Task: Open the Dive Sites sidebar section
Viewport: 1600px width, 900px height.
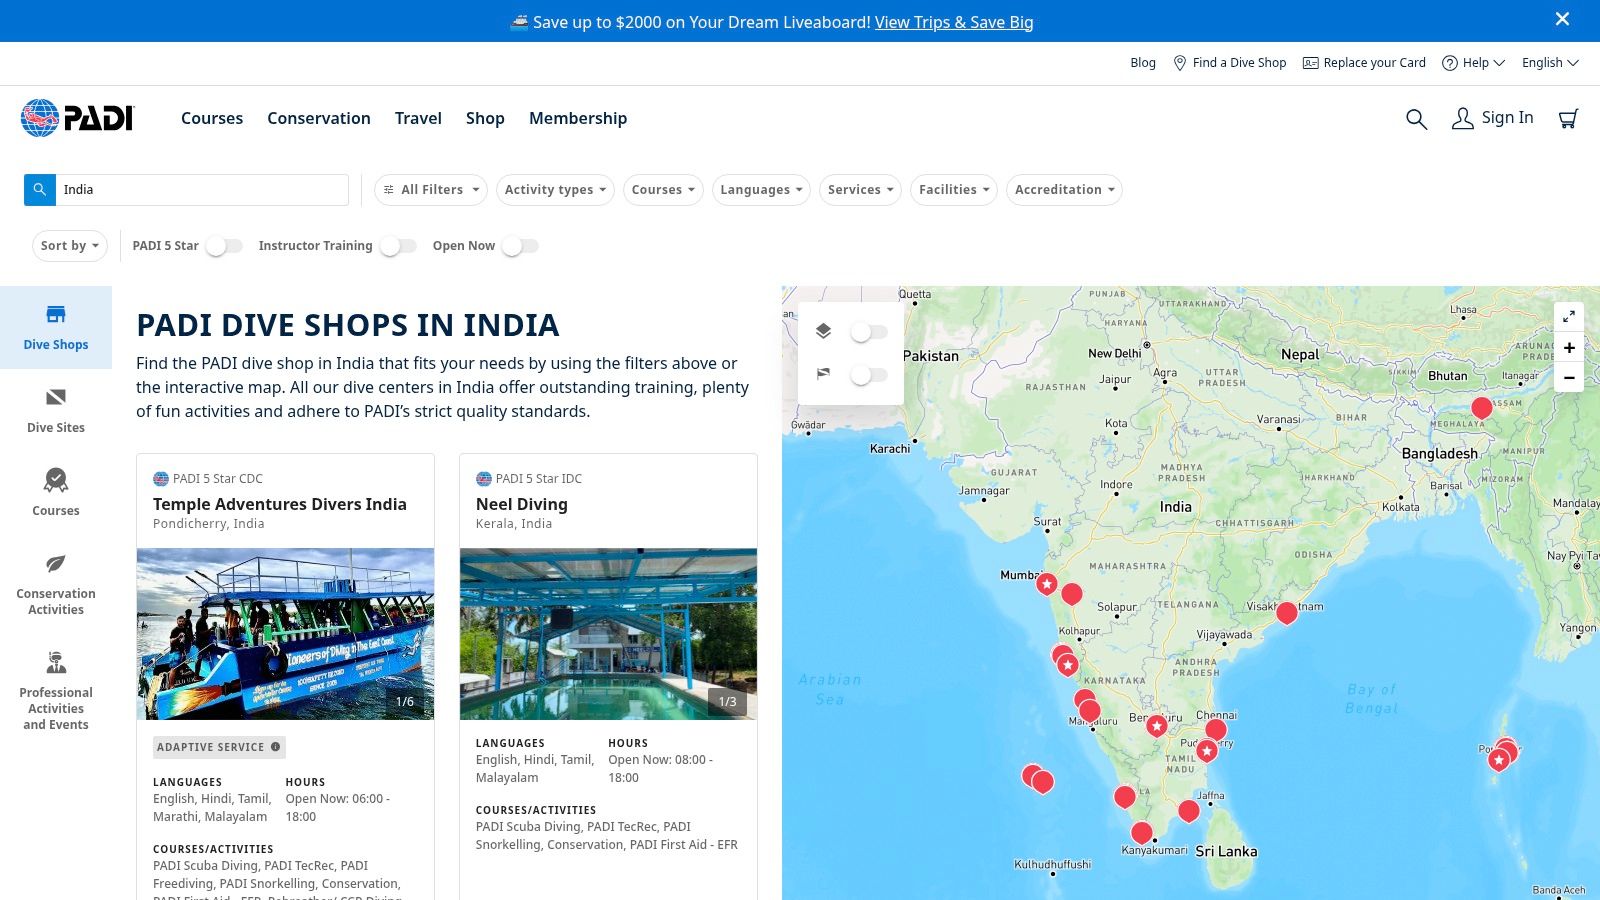Action: 56,408
